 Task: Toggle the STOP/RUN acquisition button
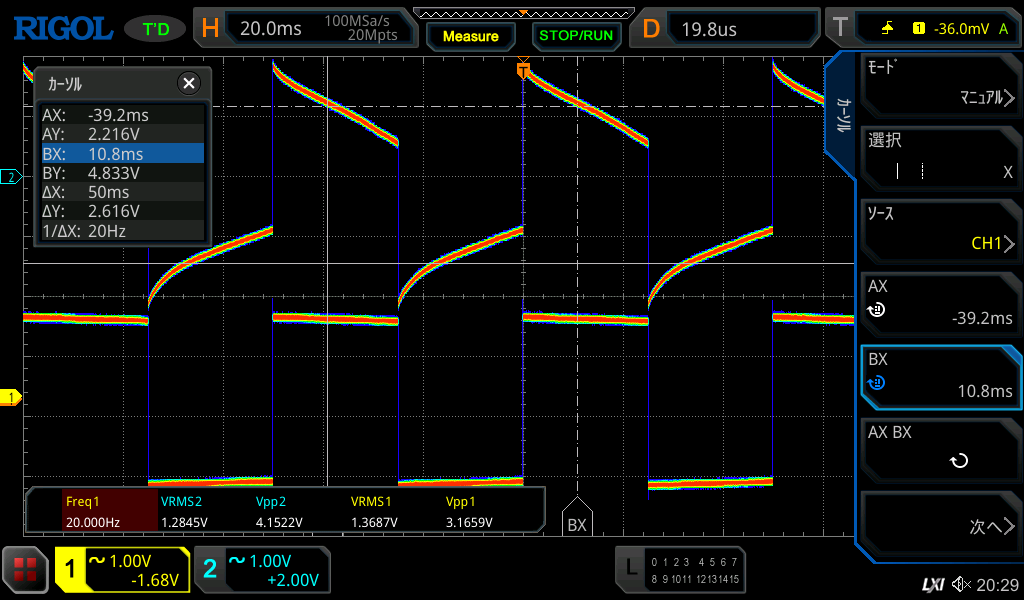pyautogui.click(x=575, y=35)
